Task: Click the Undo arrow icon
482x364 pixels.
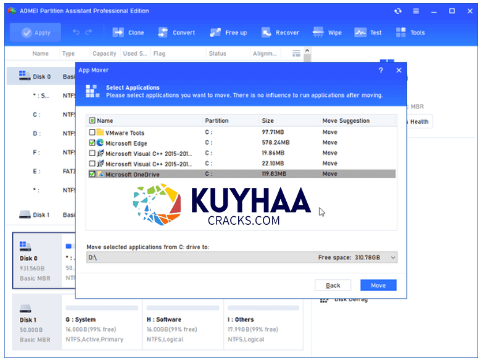Action: (x=76, y=32)
